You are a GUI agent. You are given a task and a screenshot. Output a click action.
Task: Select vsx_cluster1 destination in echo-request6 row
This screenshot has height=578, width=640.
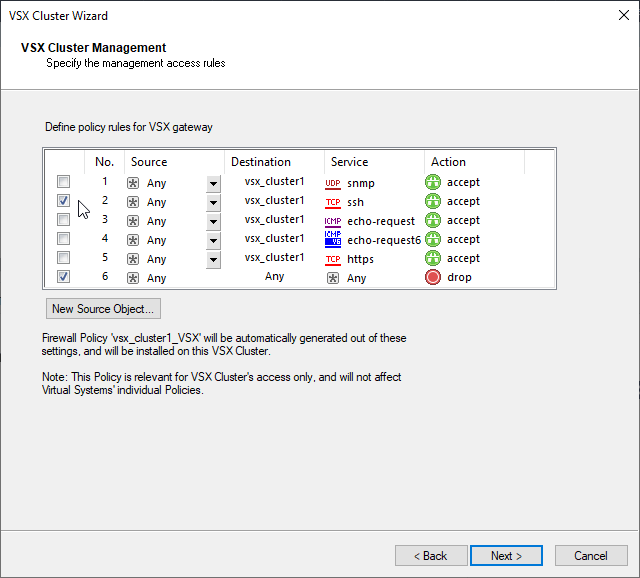[274, 238]
